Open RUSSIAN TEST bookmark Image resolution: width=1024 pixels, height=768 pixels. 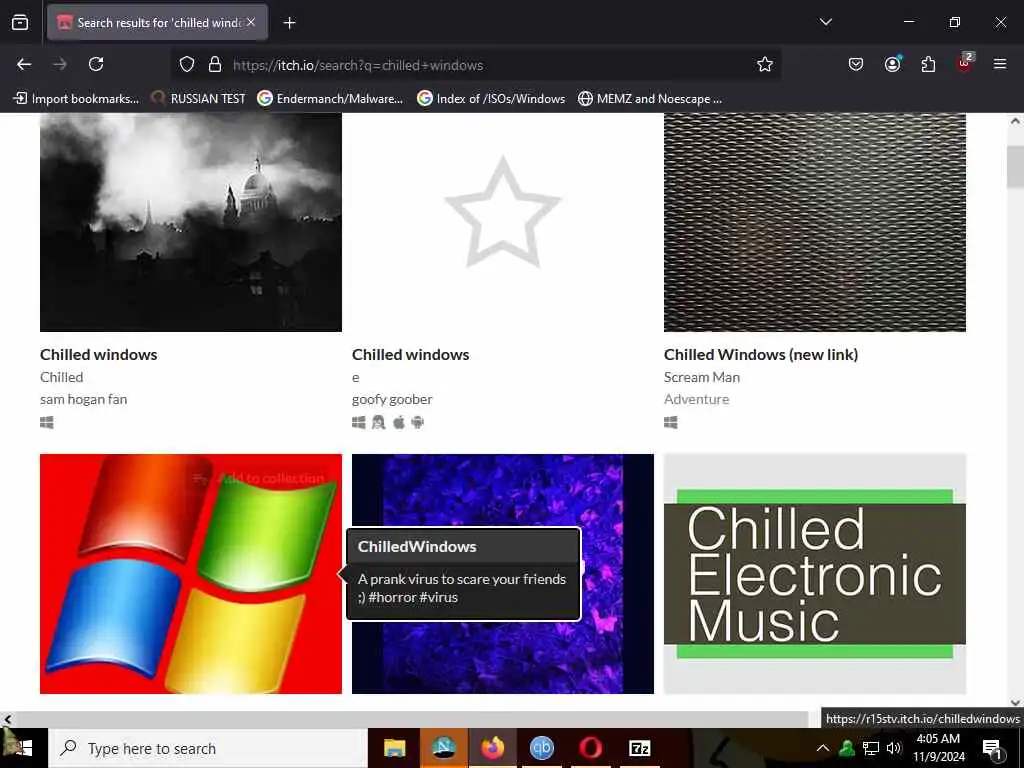pos(199,99)
